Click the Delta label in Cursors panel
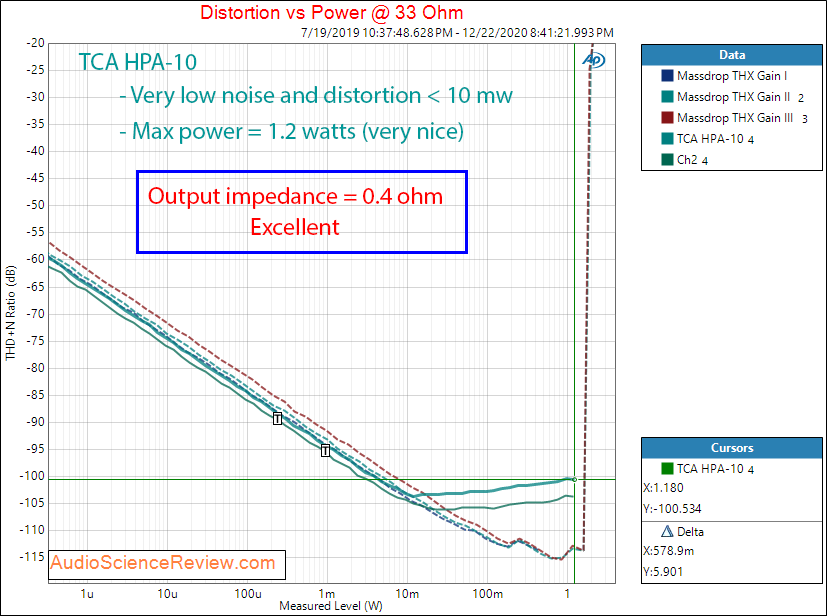The image size is (827, 616). [690, 531]
